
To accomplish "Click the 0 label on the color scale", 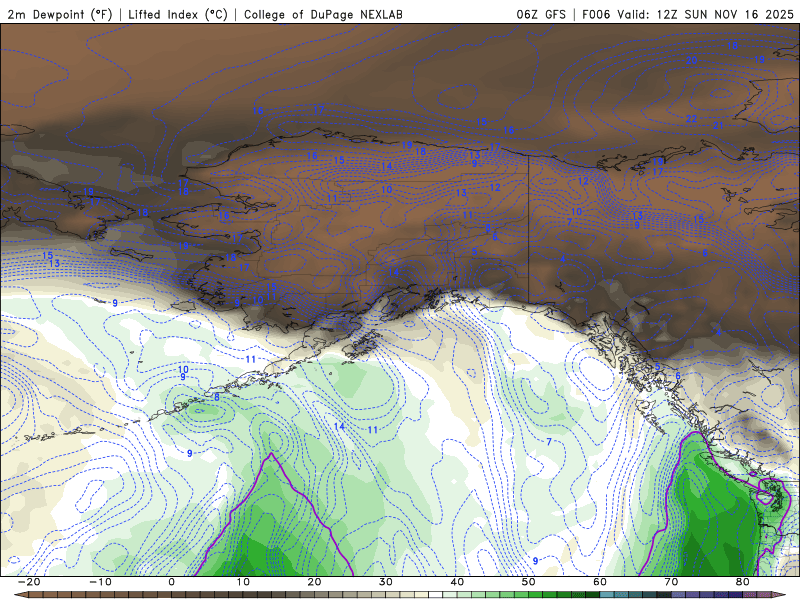I will coord(171,582).
